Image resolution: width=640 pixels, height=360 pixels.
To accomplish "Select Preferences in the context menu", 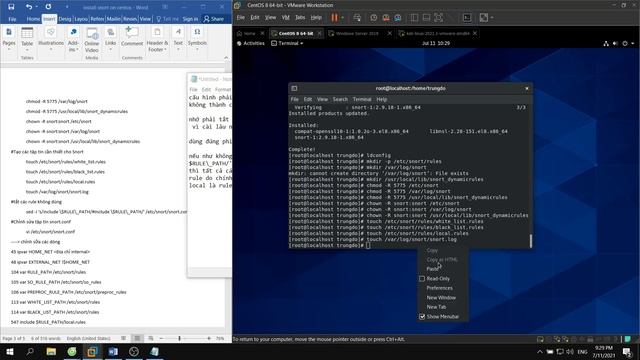I will click(x=440, y=288).
